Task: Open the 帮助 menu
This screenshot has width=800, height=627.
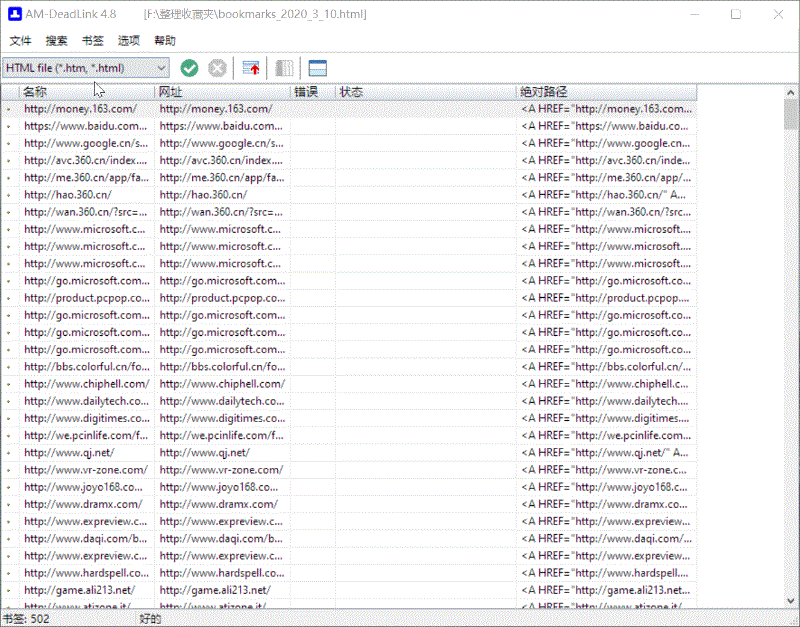Action: tap(165, 41)
